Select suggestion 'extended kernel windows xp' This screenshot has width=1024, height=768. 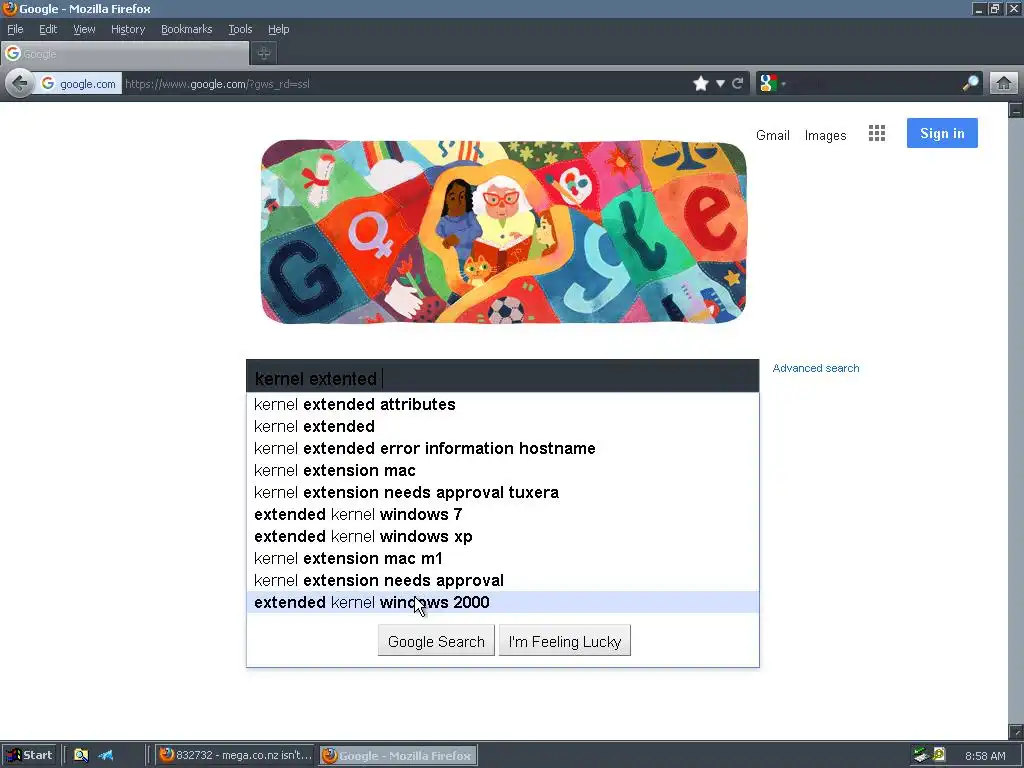(x=502, y=536)
